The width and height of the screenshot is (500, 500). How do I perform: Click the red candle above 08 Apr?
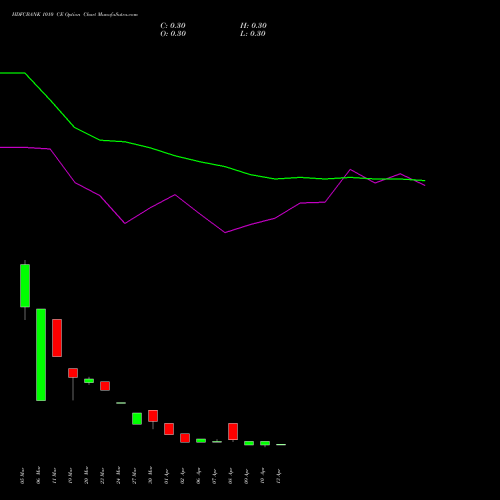pos(233,431)
